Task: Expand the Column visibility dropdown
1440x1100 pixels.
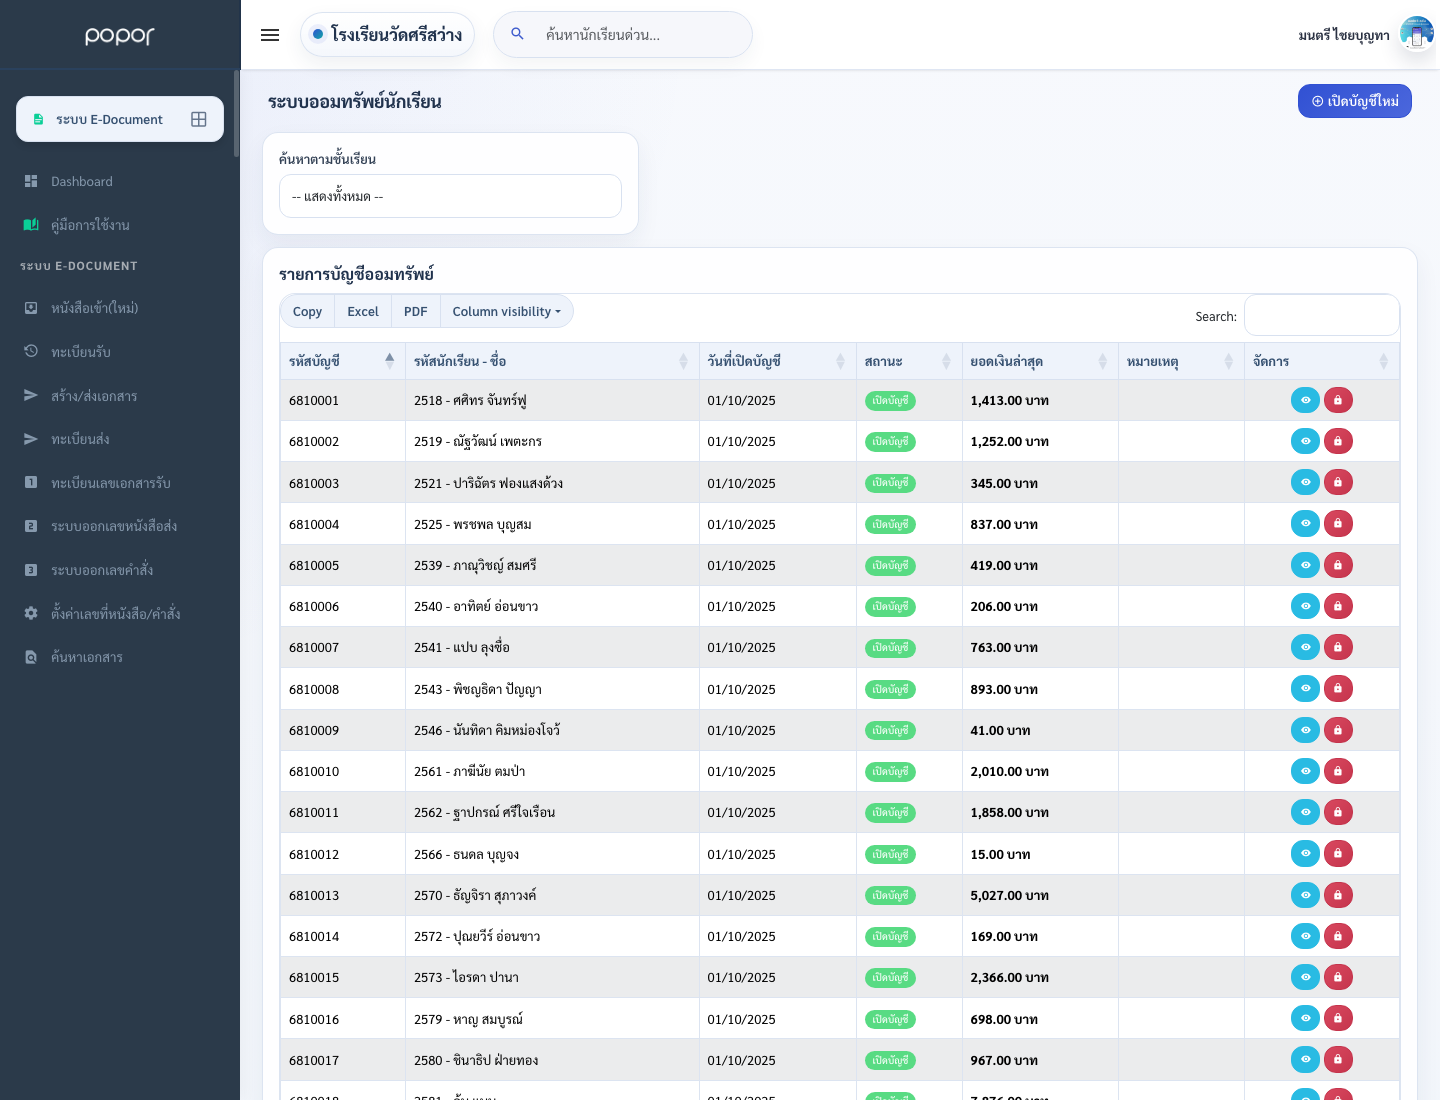Action: point(506,311)
